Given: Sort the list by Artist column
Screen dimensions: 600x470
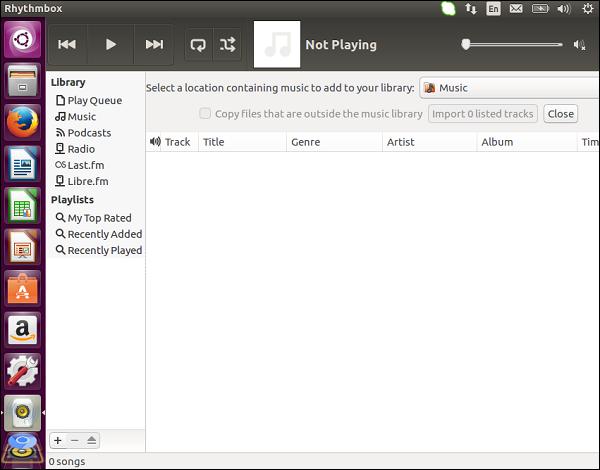Looking at the screenshot, I should point(400,142).
